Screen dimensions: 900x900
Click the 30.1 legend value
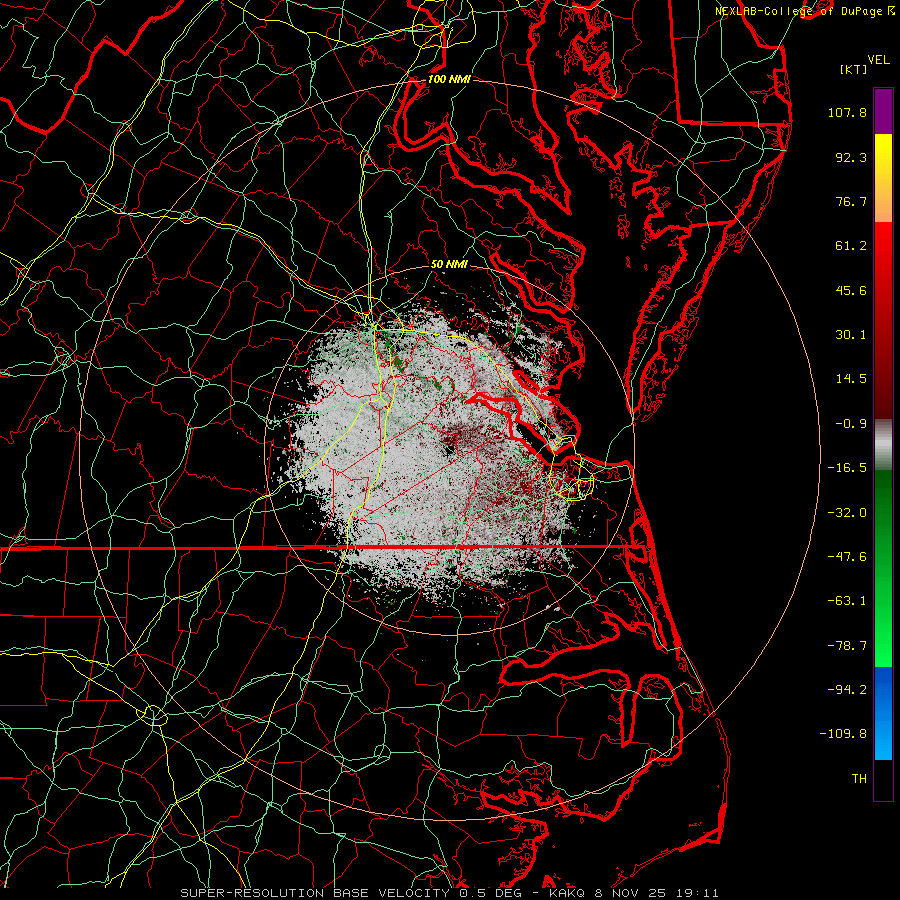pyautogui.click(x=851, y=335)
